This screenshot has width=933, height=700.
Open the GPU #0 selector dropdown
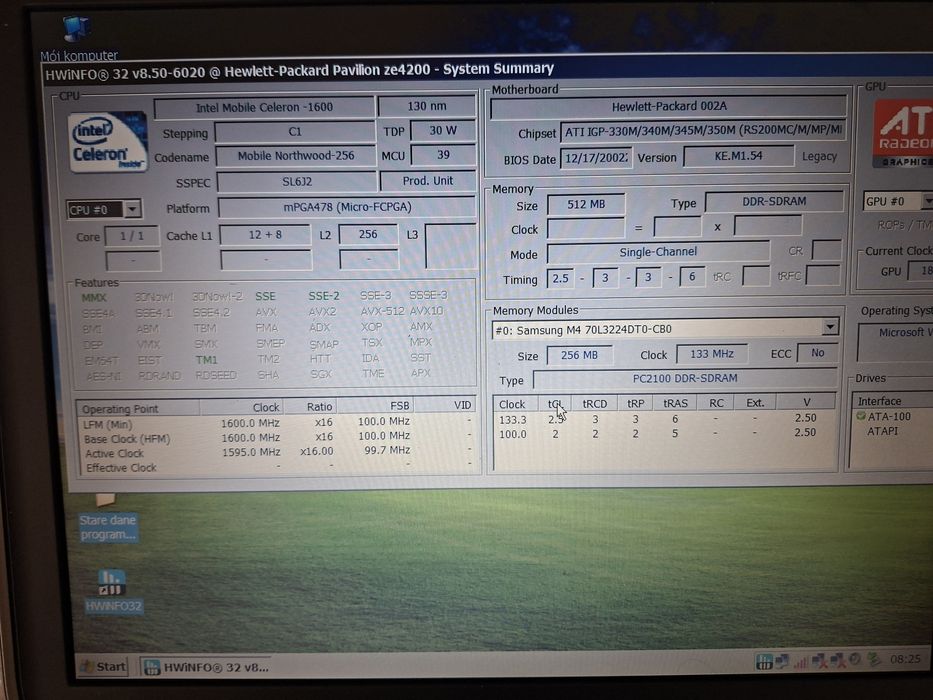[927, 201]
